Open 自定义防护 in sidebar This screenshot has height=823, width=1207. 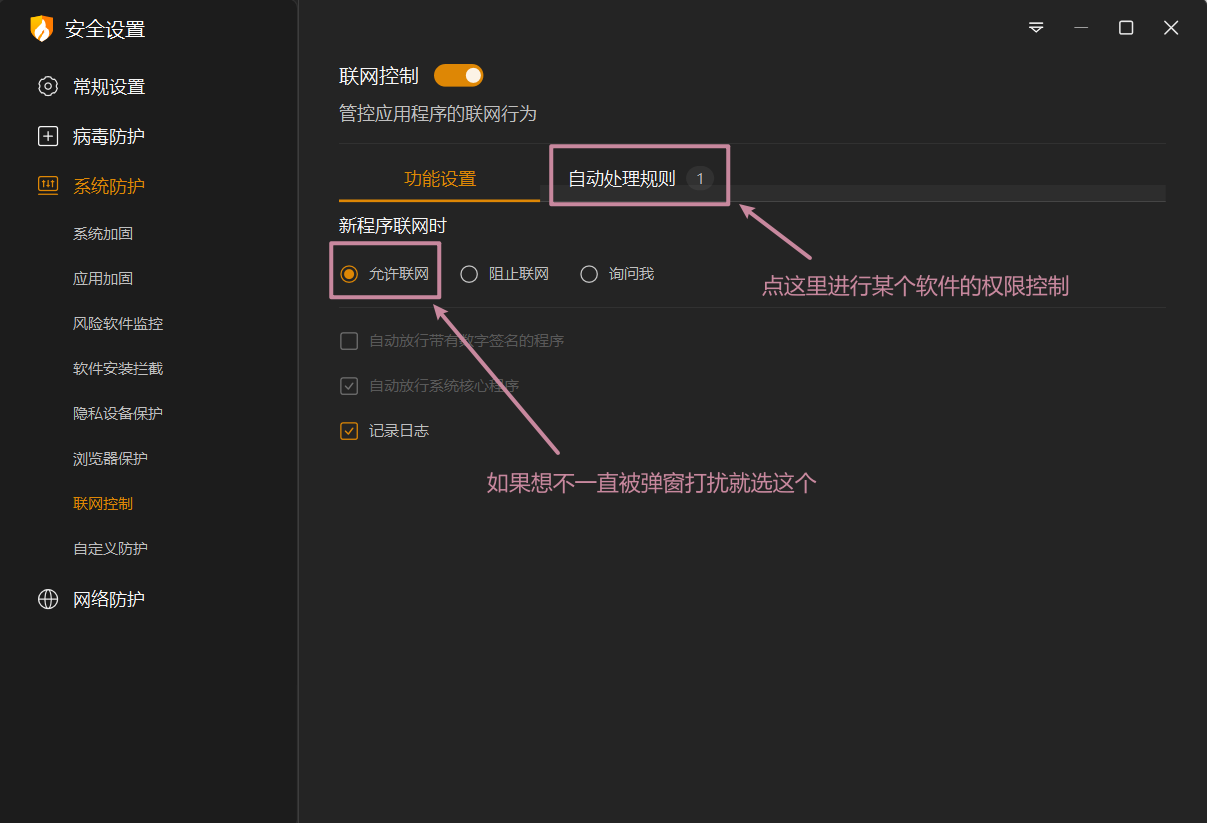110,549
